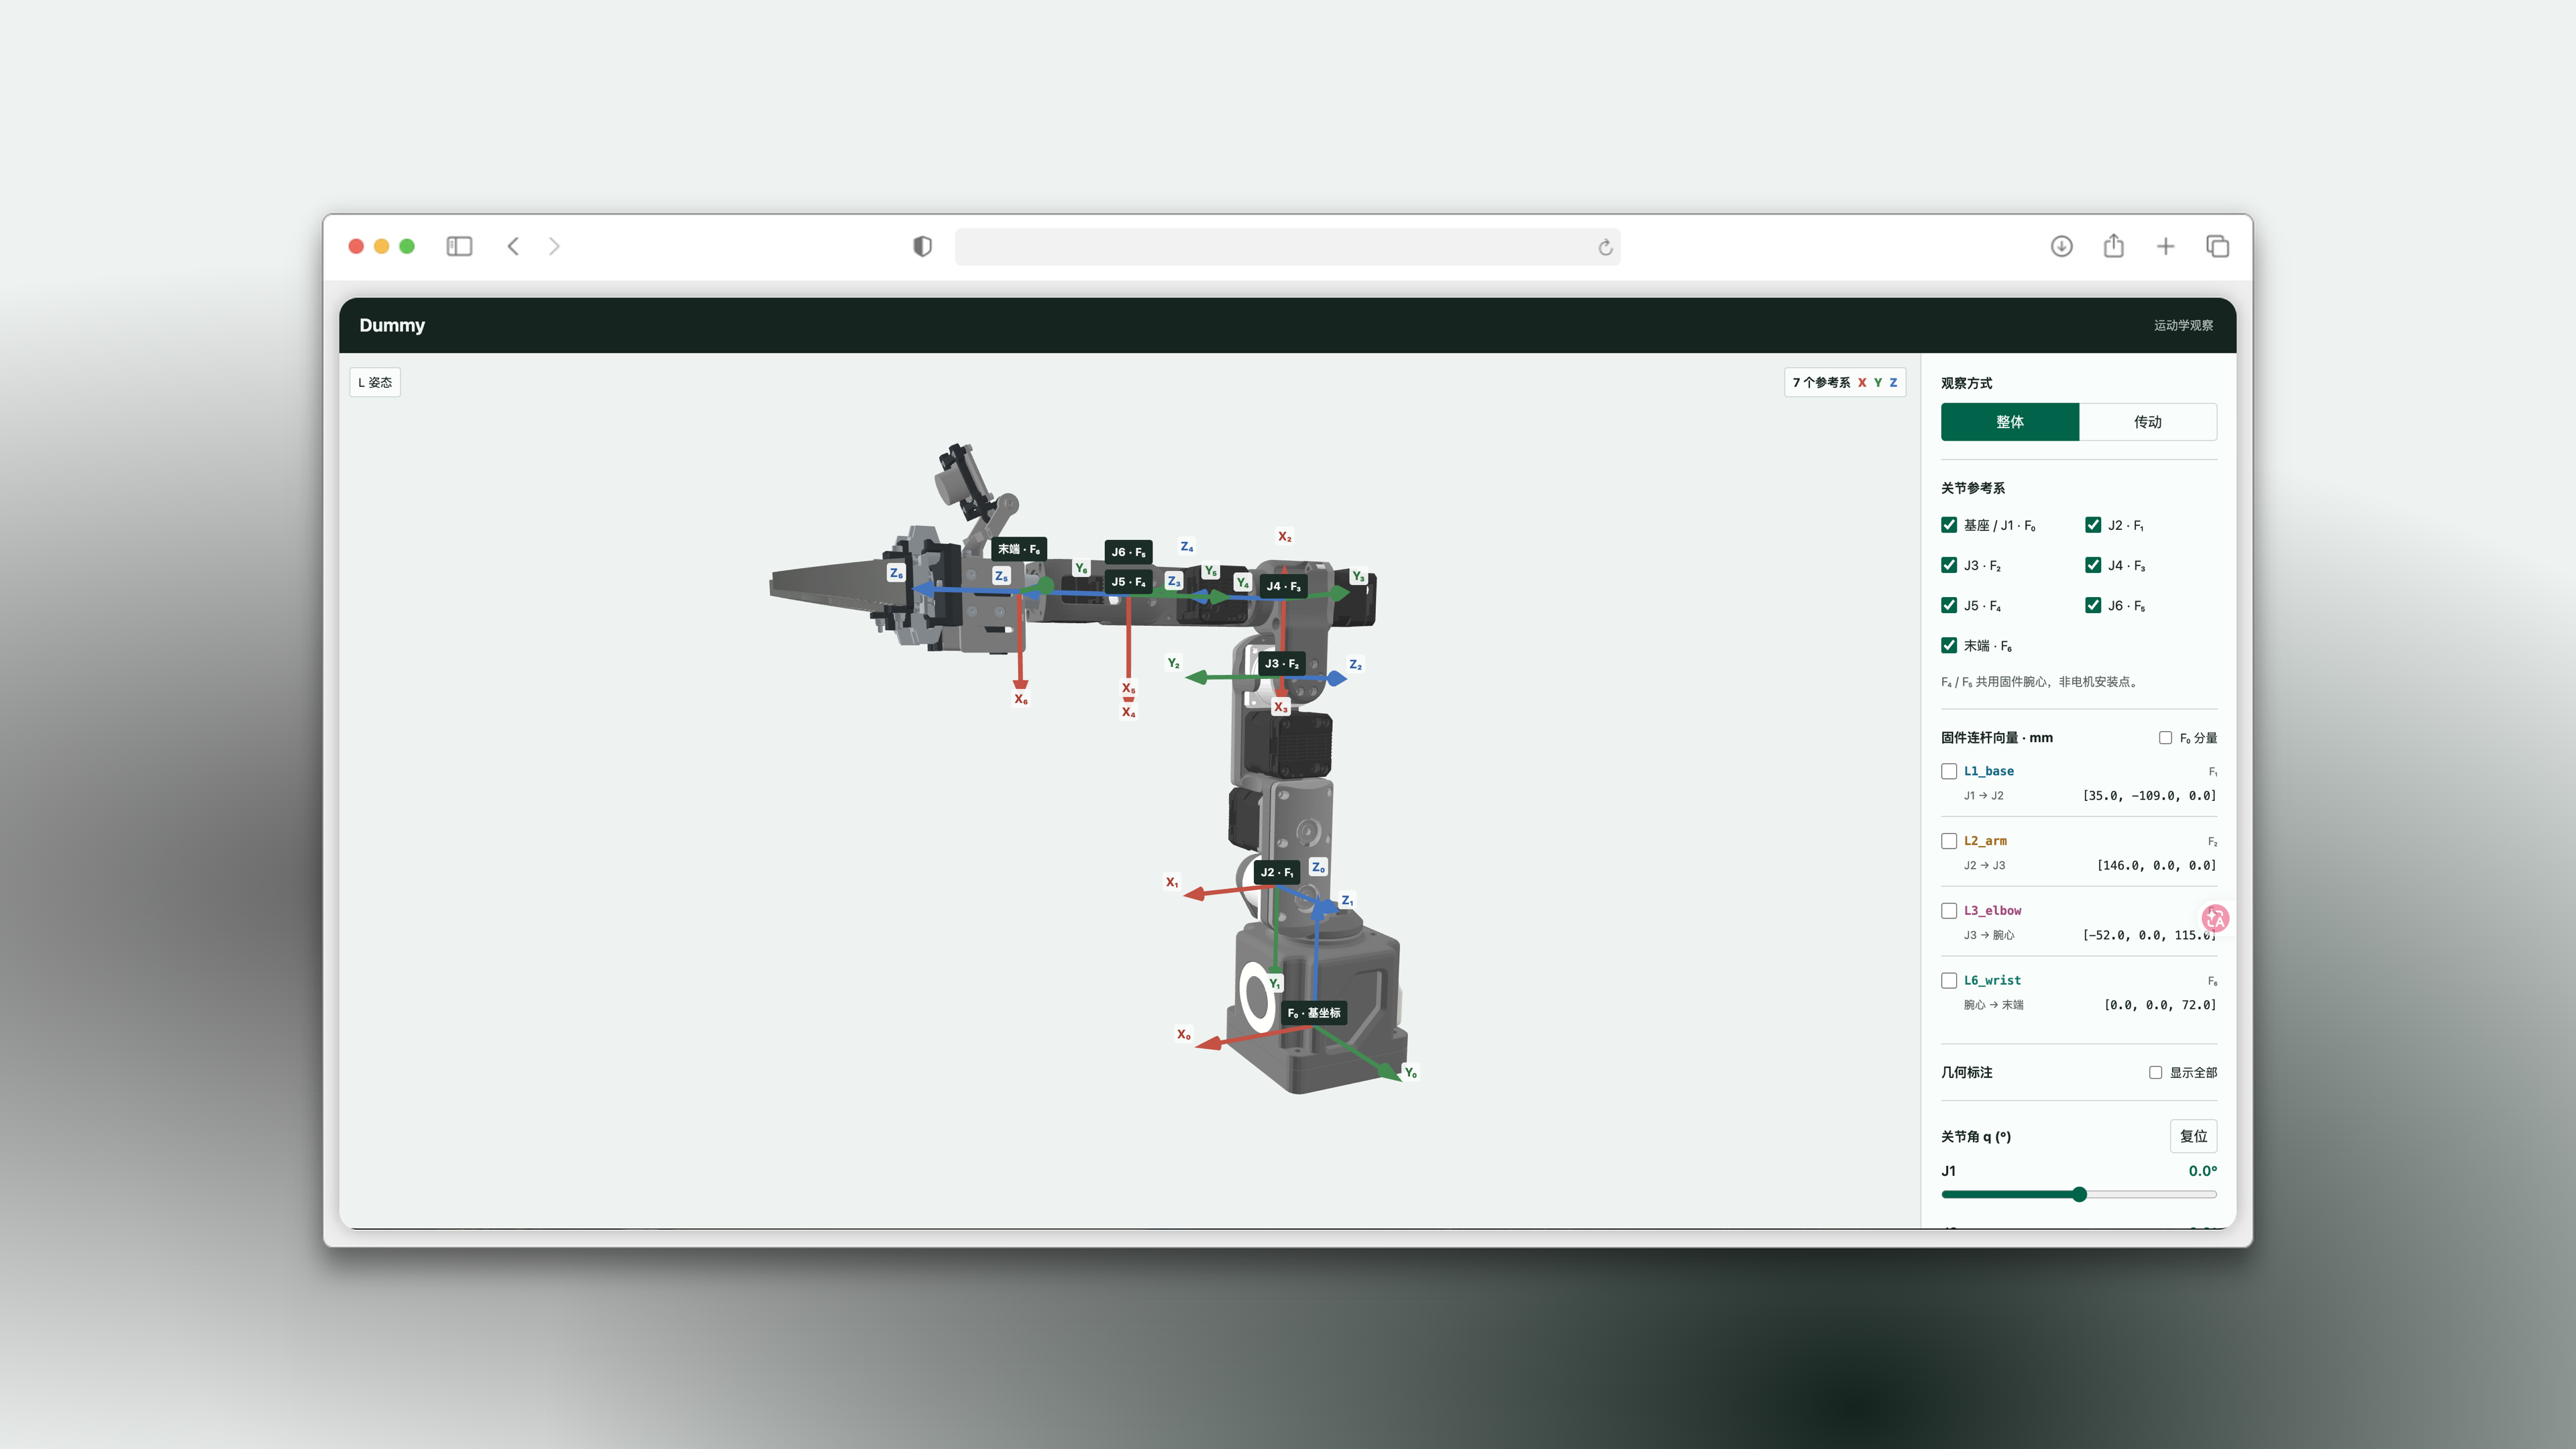This screenshot has width=2576, height=1449.
Task: Click the J2 · F₁ label in viewport
Action: [x=1276, y=872]
